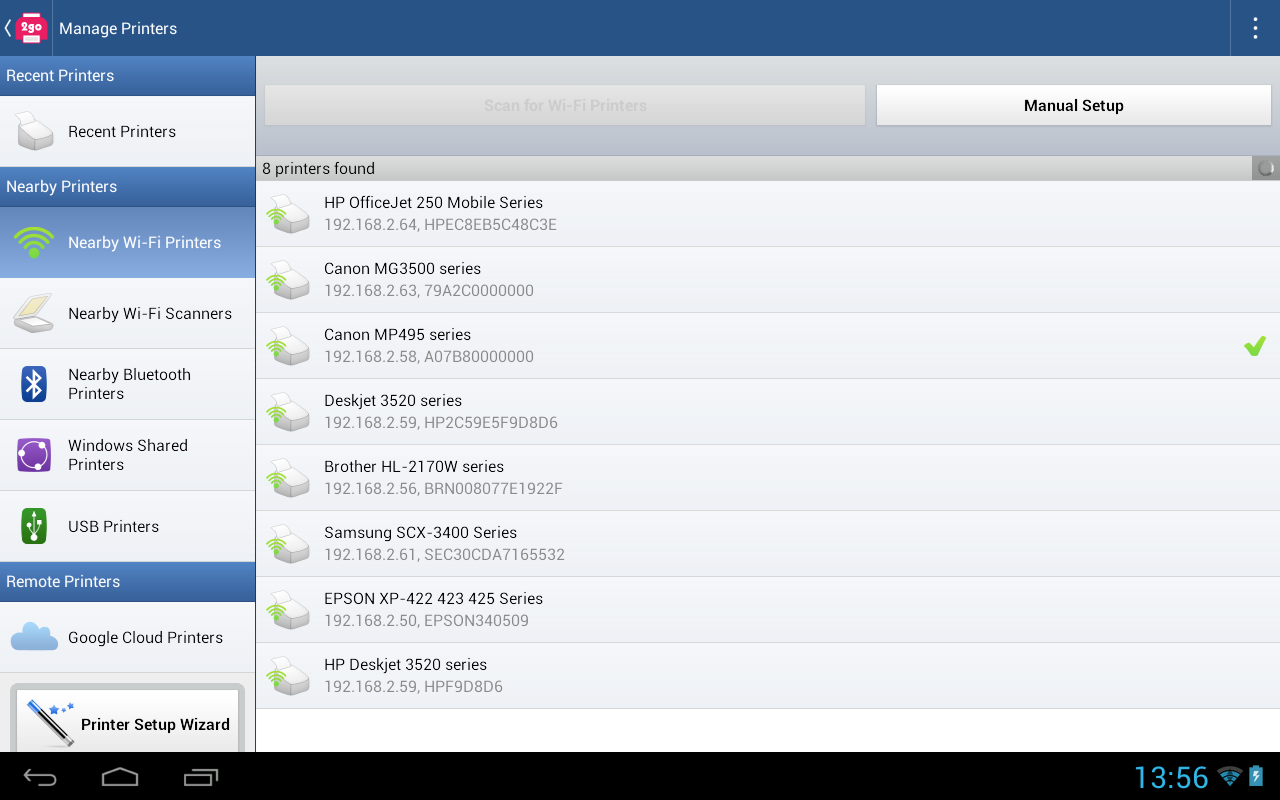Click the Wi-Fi status icon in system bar

[1230, 776]
